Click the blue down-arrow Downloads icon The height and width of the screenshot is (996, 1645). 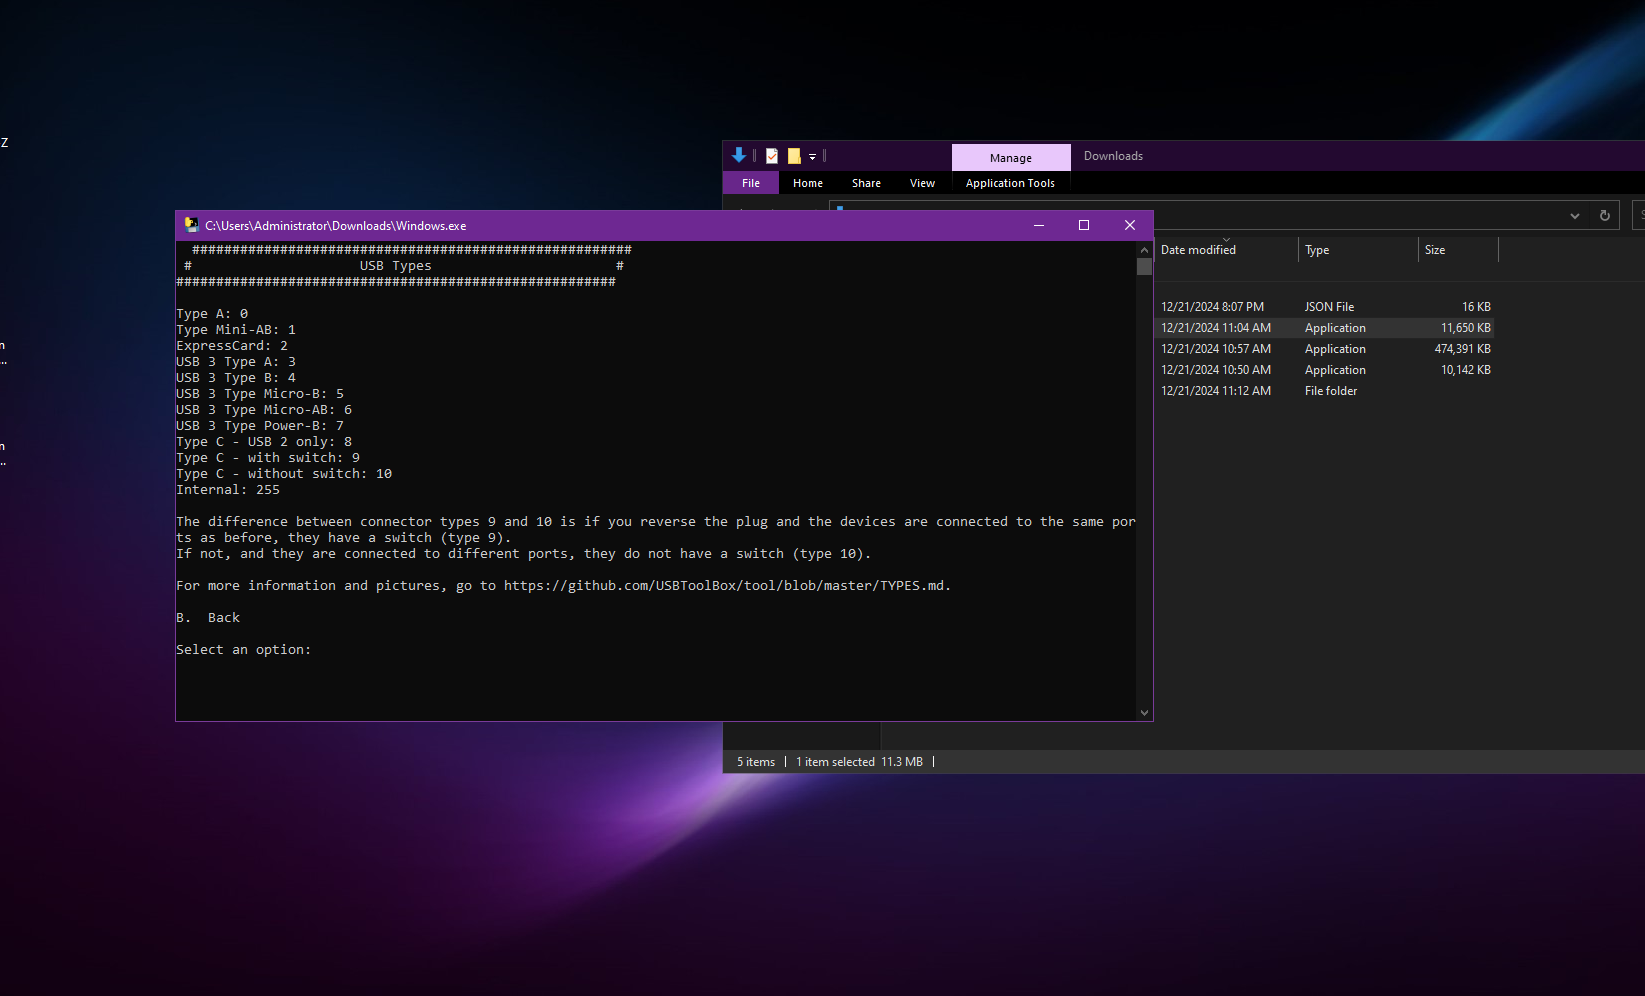click(x=739, y=155)
